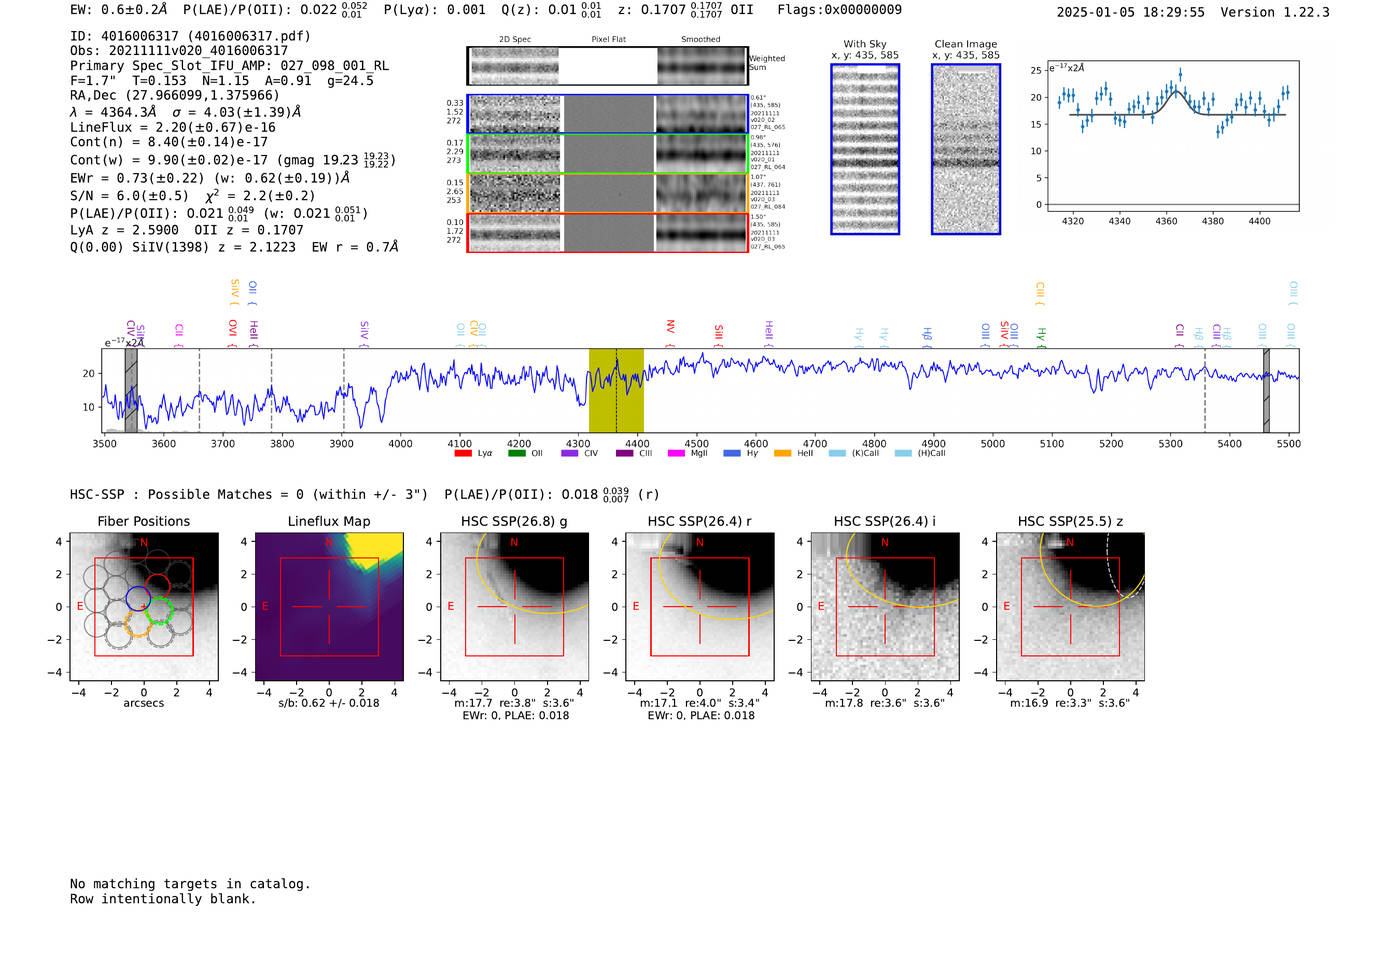
Task: Click the emission line Gaussian fit plot
Action: [x=1172, y=137]
